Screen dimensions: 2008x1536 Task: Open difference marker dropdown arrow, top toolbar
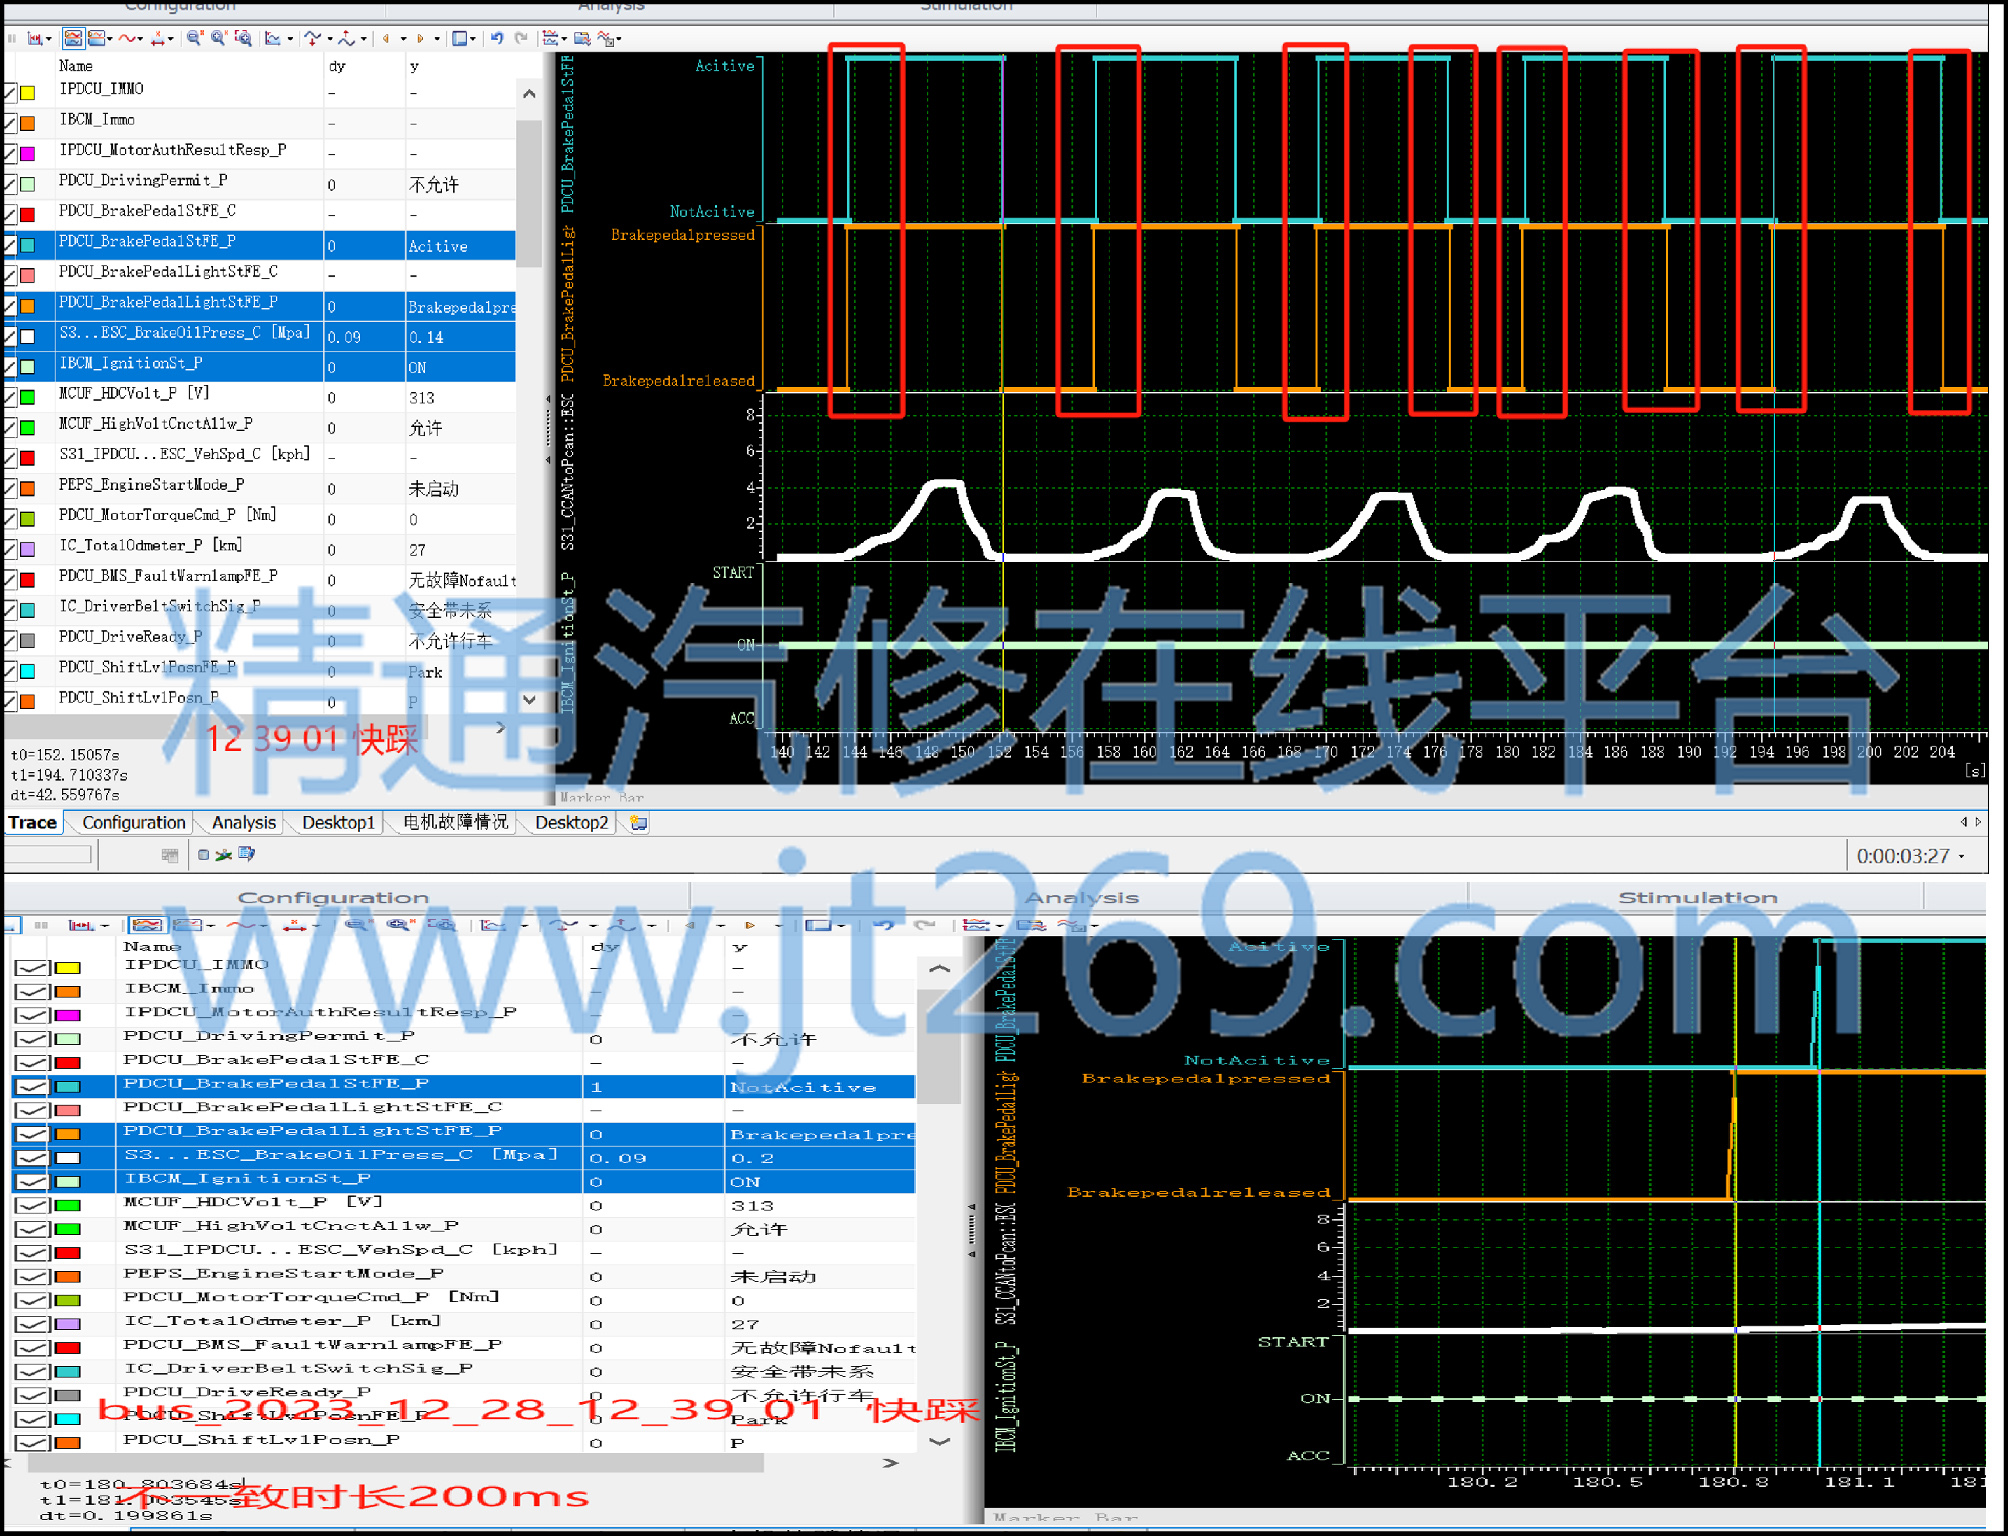(171, 39)
